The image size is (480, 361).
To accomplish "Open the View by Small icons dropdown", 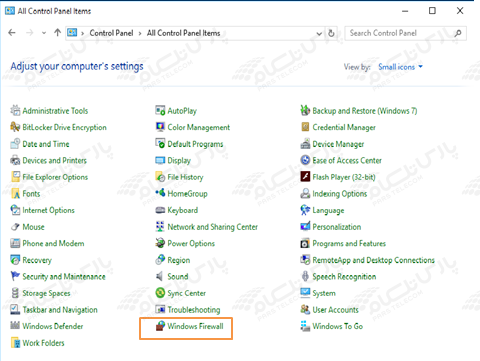I will (x=400, y=67).
